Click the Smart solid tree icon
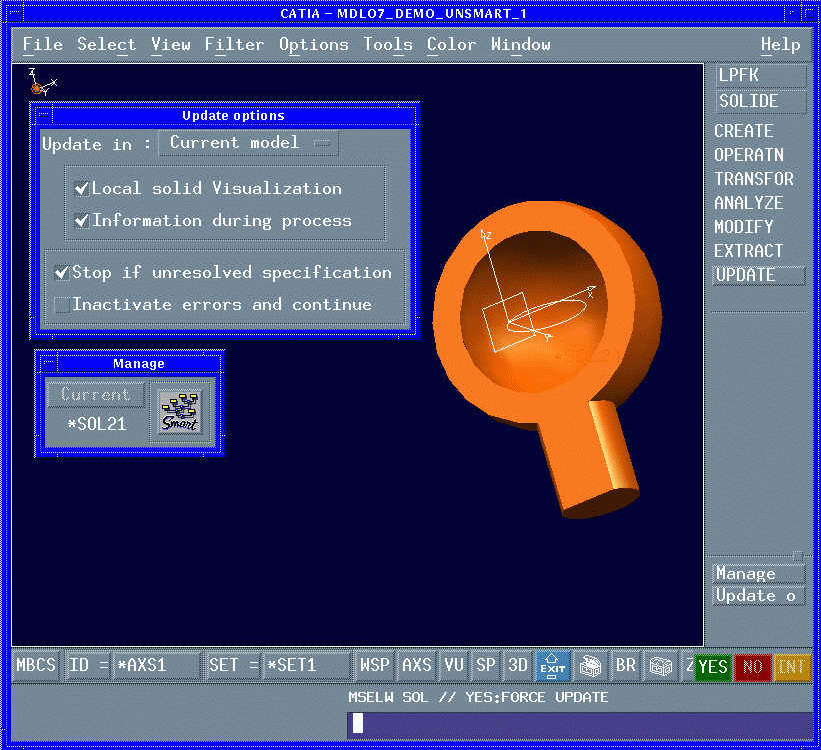Image resolution: width=821 pixels, height=750 pixels. [x=181, y=411]
